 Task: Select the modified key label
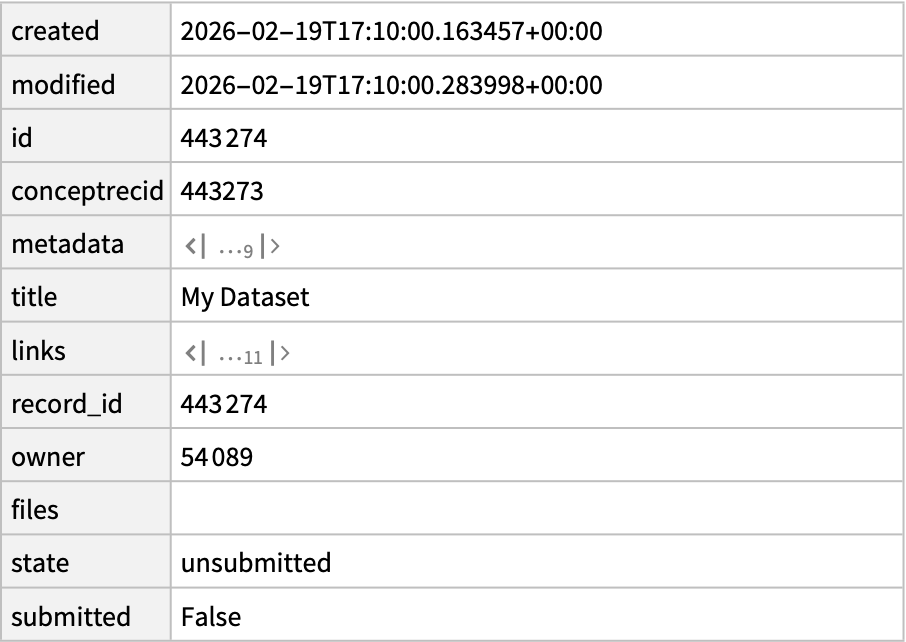(x=63, y=85)
